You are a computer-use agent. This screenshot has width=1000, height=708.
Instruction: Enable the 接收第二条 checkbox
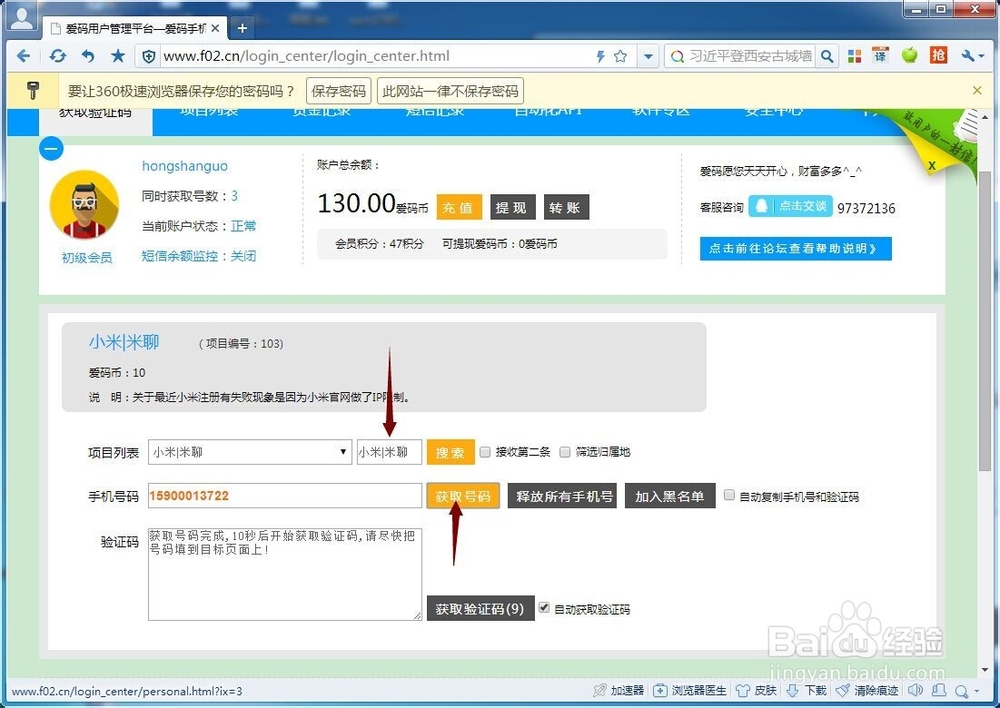(484, 451)
